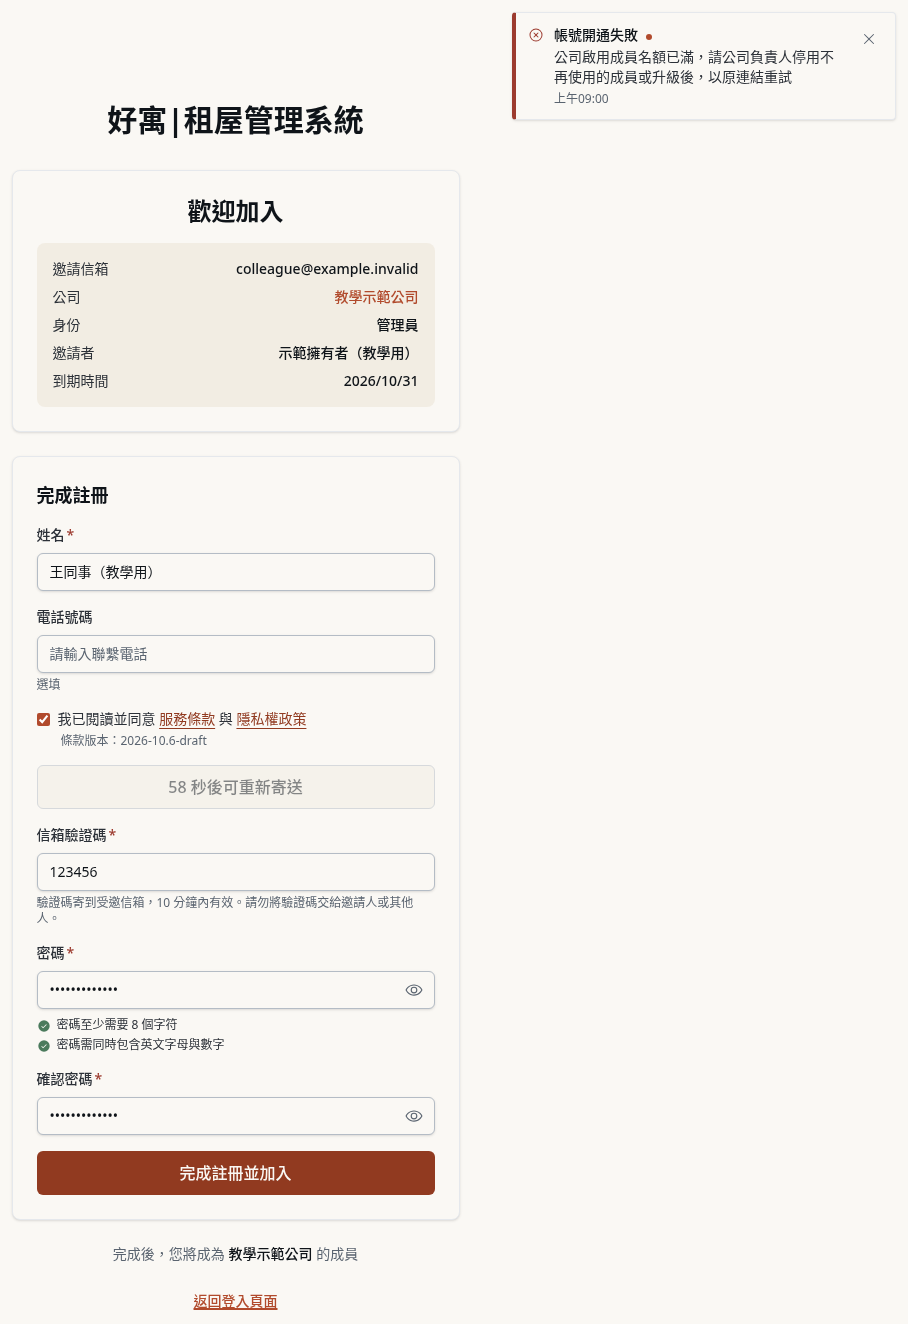Click the notification timestamp 上午09:00
Viewport: 908px width, 1324px height.
point(581,98)
